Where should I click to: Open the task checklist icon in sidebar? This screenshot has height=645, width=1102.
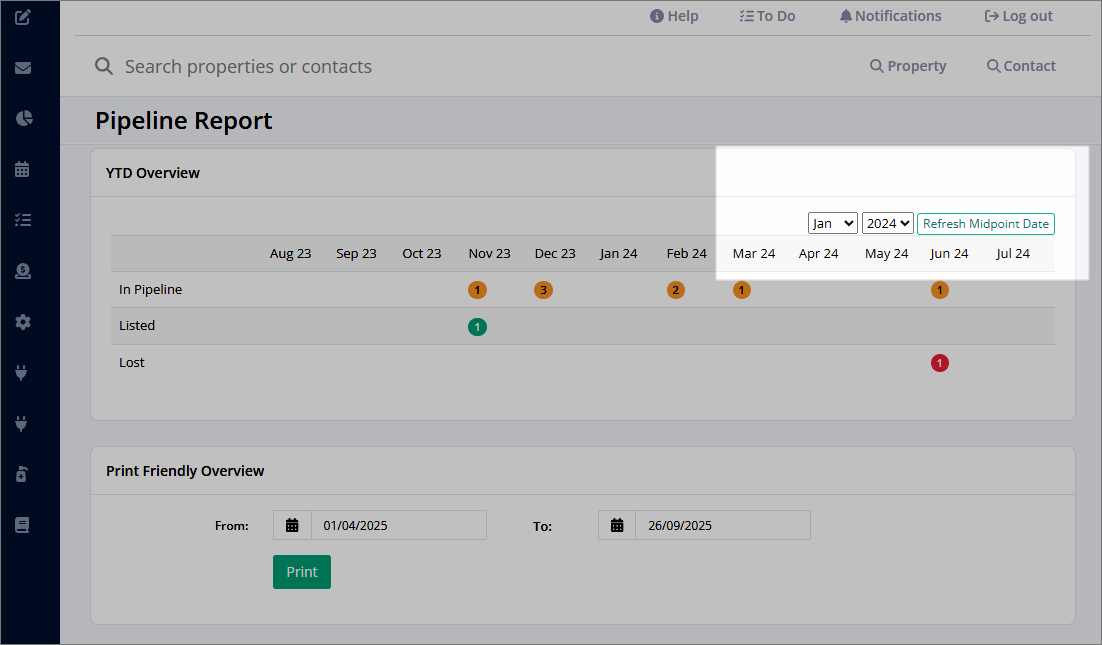tap(22, 220)
